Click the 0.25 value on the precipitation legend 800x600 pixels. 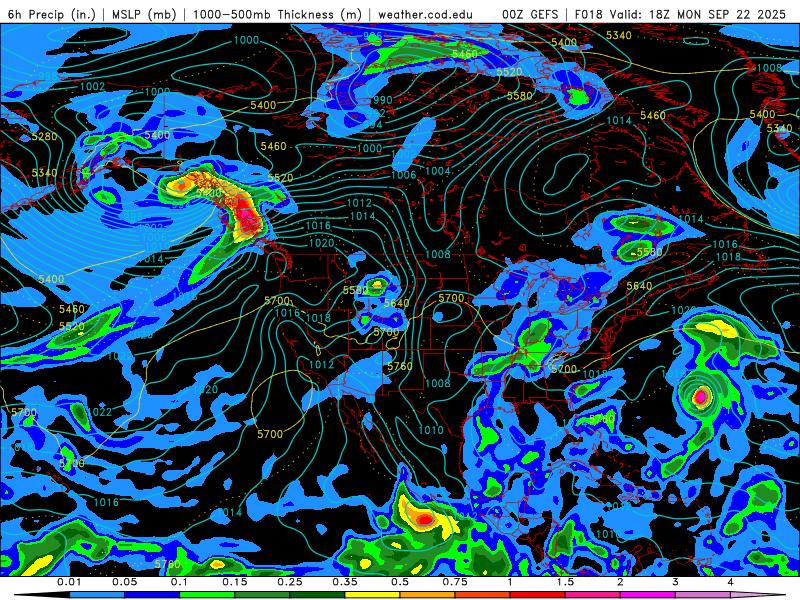coord(290,582)
